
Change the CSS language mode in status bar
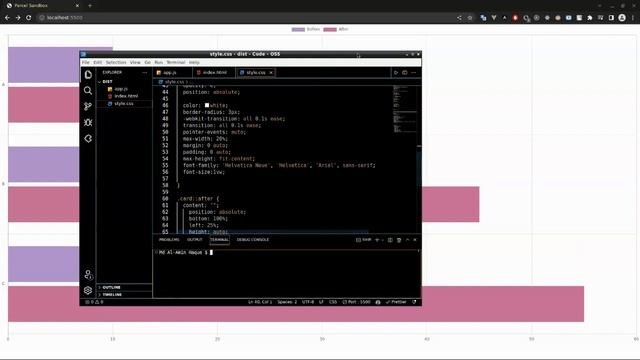pyautogui.click(x=333, y=302)
